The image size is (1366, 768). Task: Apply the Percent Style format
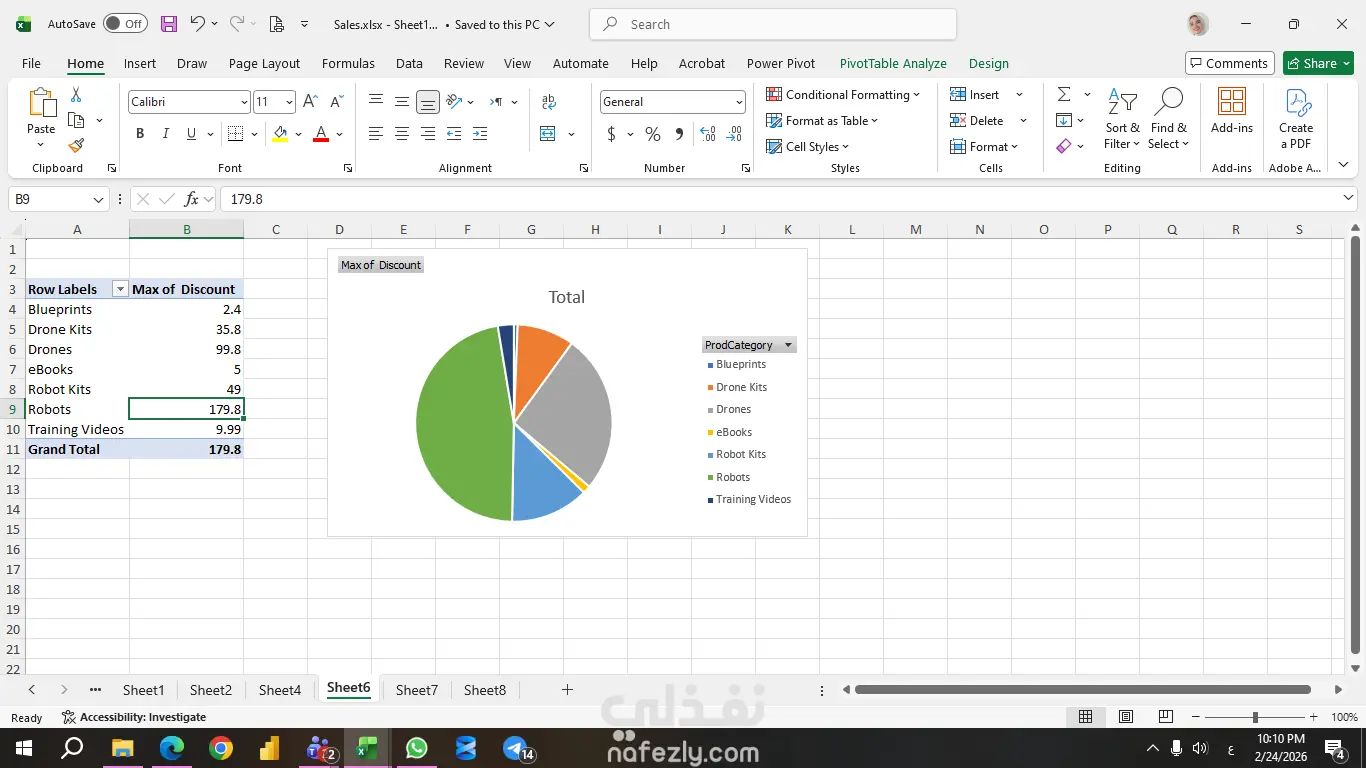point(653,134)
